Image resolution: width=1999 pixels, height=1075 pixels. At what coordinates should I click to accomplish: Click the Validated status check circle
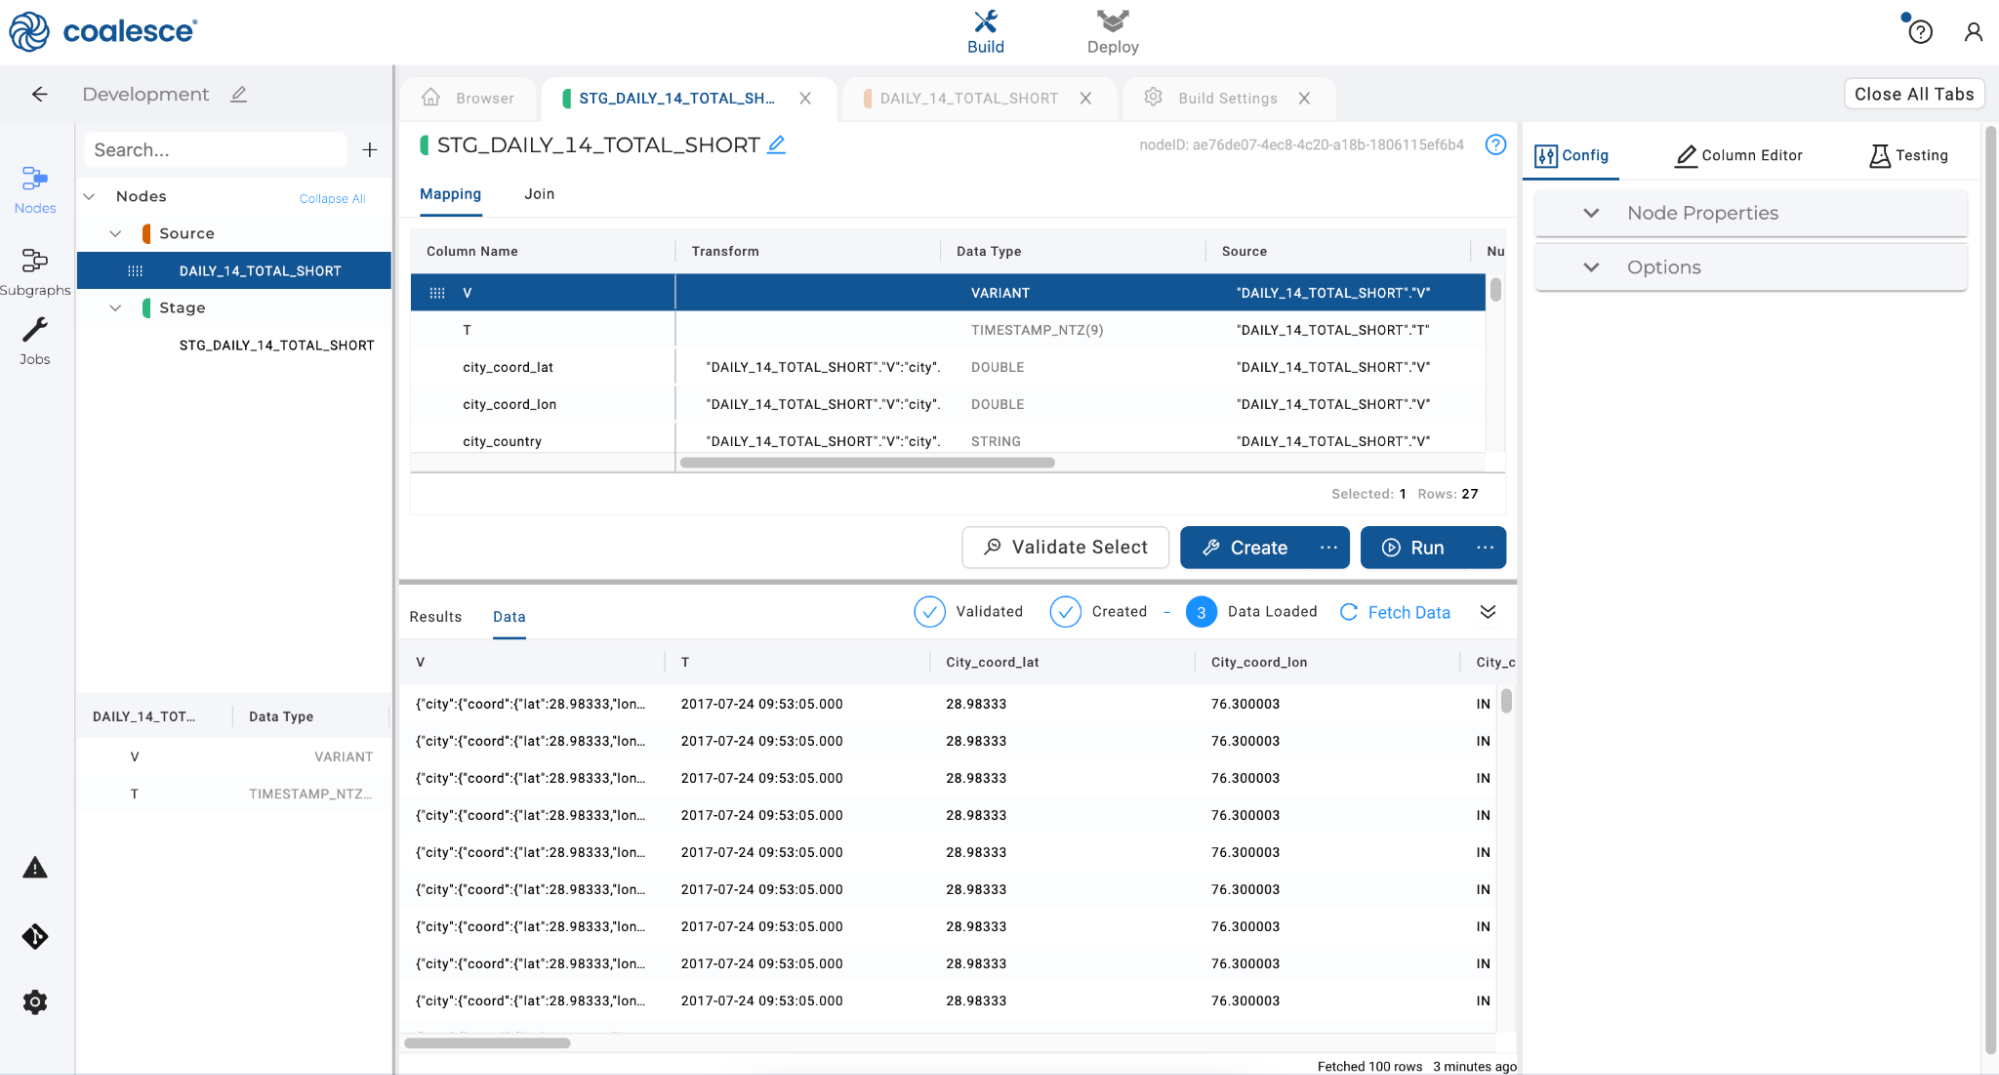[x=929, y=612]
